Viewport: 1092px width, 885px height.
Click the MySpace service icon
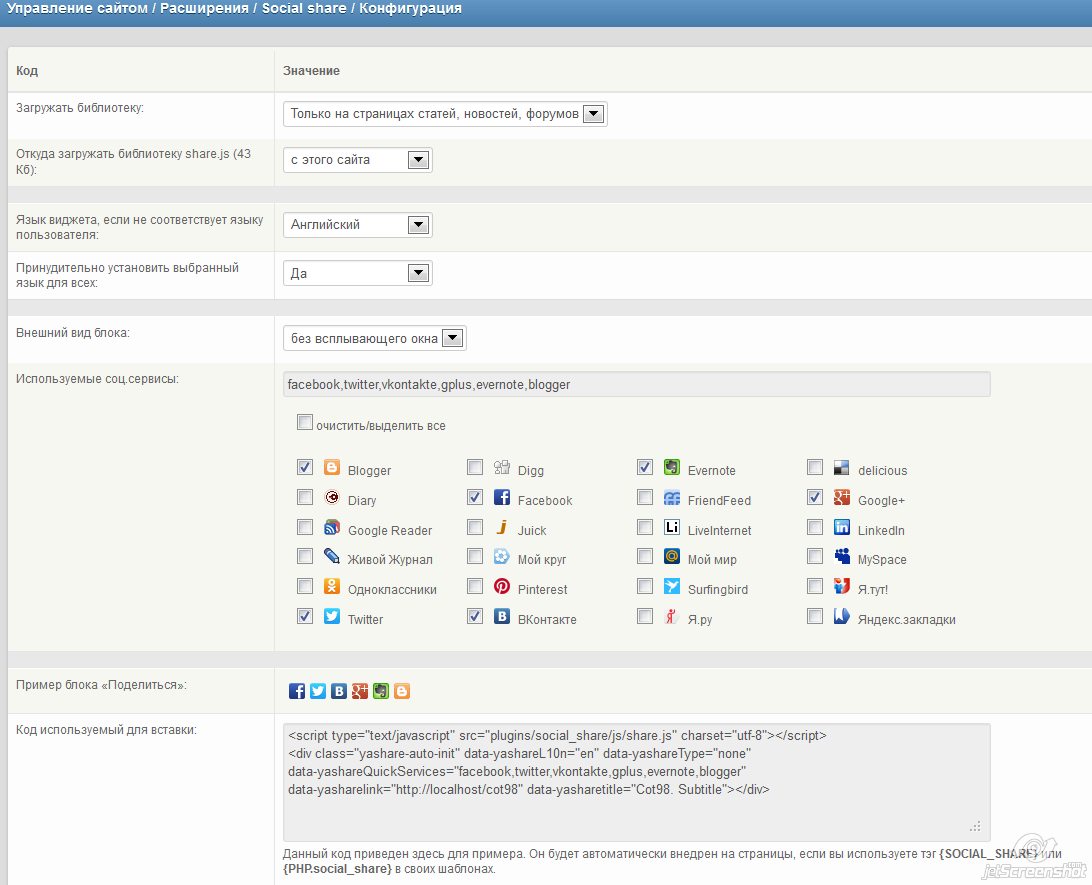point(842,556)
